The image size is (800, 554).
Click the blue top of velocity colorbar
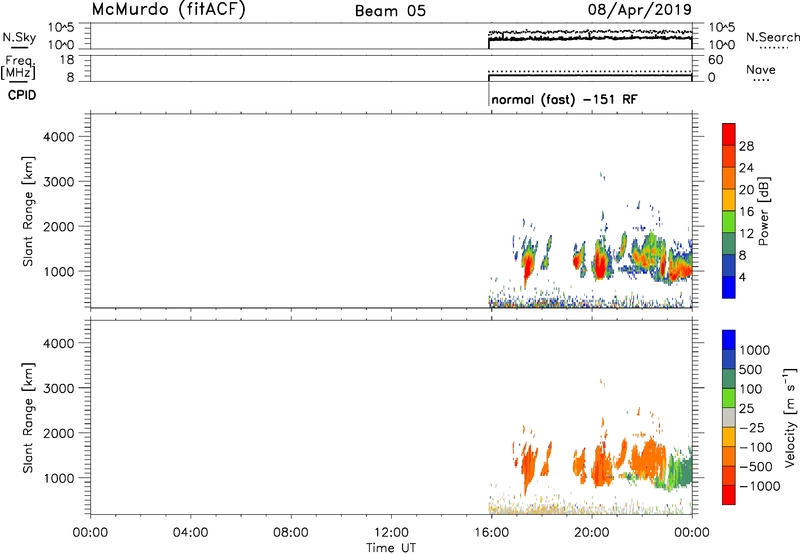[x=729, y=340]
